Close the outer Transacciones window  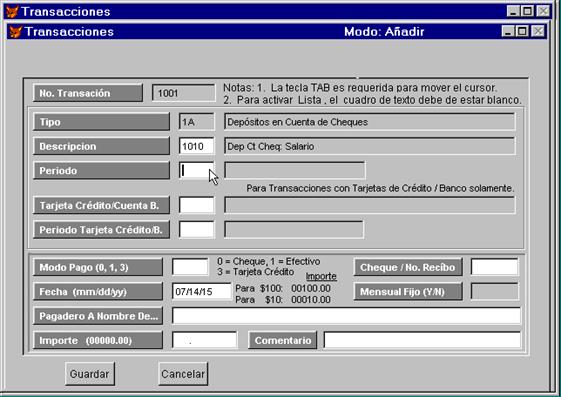point(543,11)
